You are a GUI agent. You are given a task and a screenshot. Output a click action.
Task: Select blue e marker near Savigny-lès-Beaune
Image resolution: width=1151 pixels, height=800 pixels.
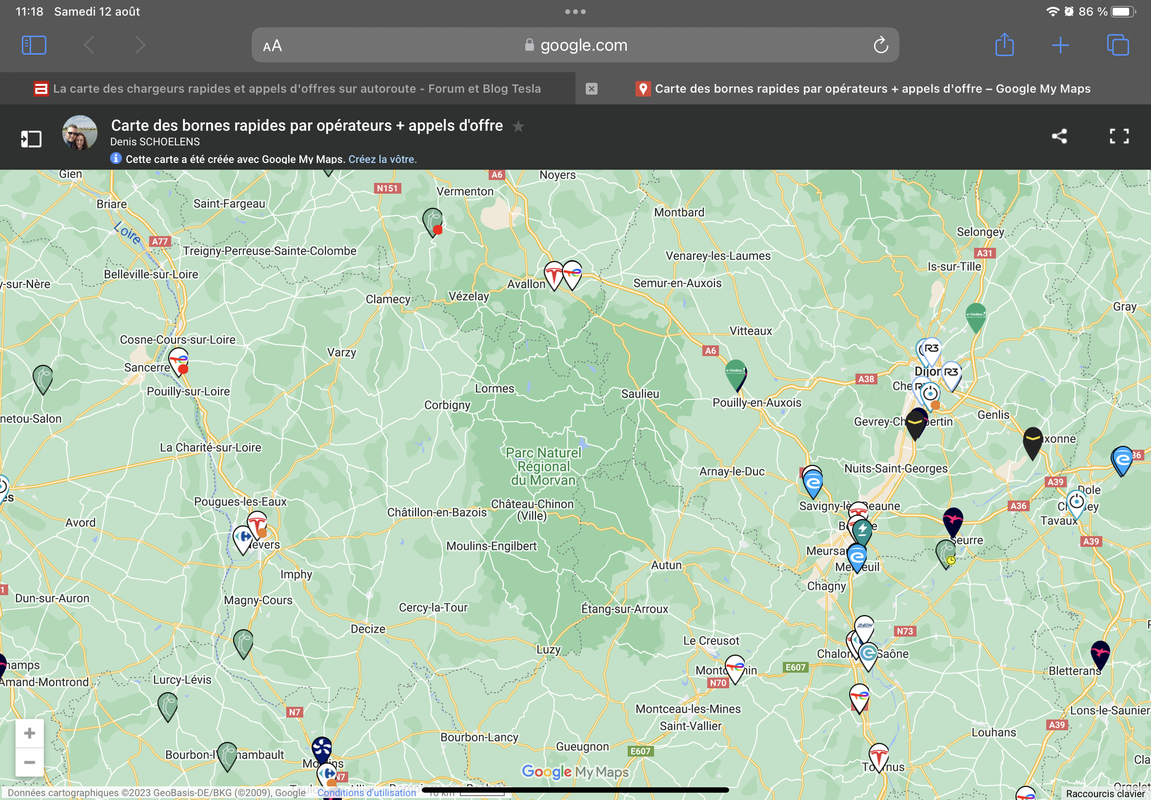pos(813,484)
